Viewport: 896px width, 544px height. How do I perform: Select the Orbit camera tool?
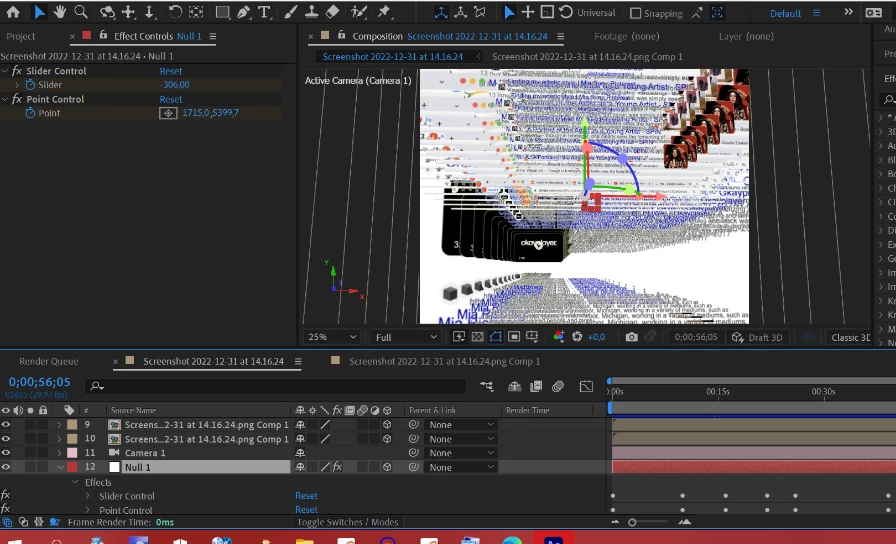pyautogui.click(x=107, y=12)
